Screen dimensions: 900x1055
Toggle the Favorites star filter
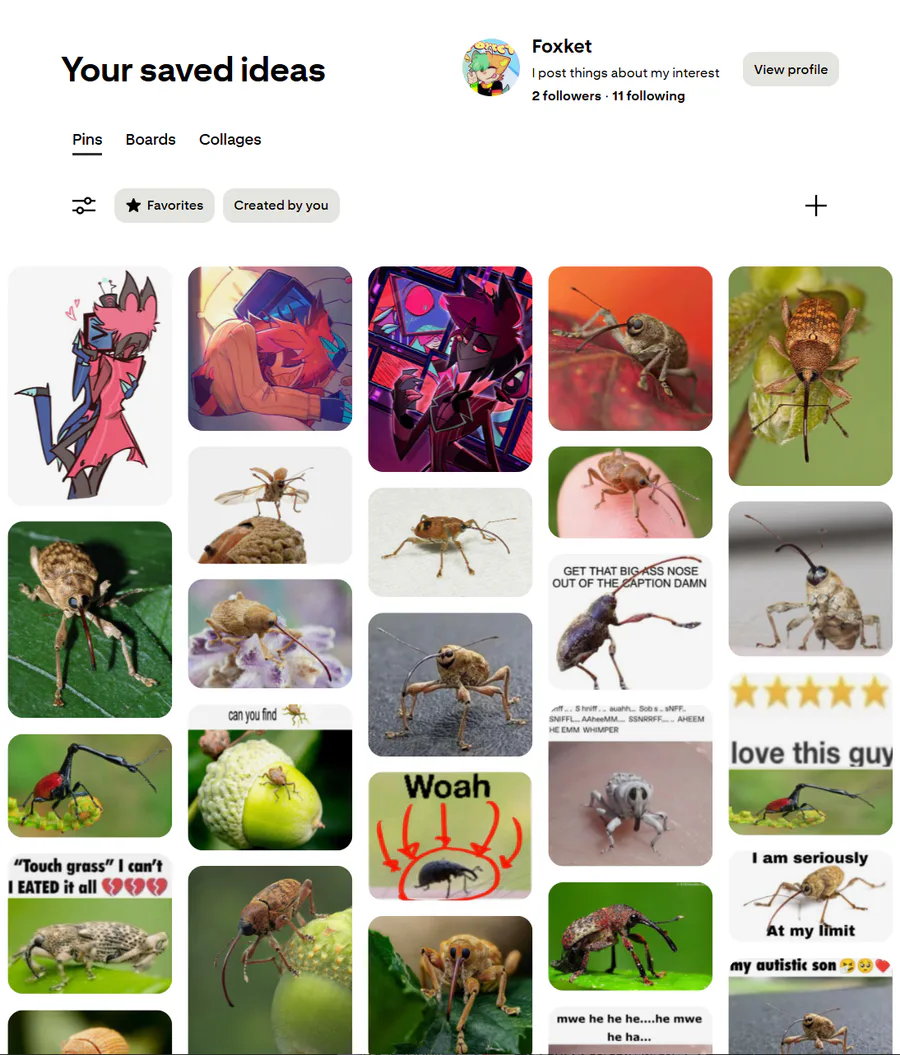pos(164,205)
